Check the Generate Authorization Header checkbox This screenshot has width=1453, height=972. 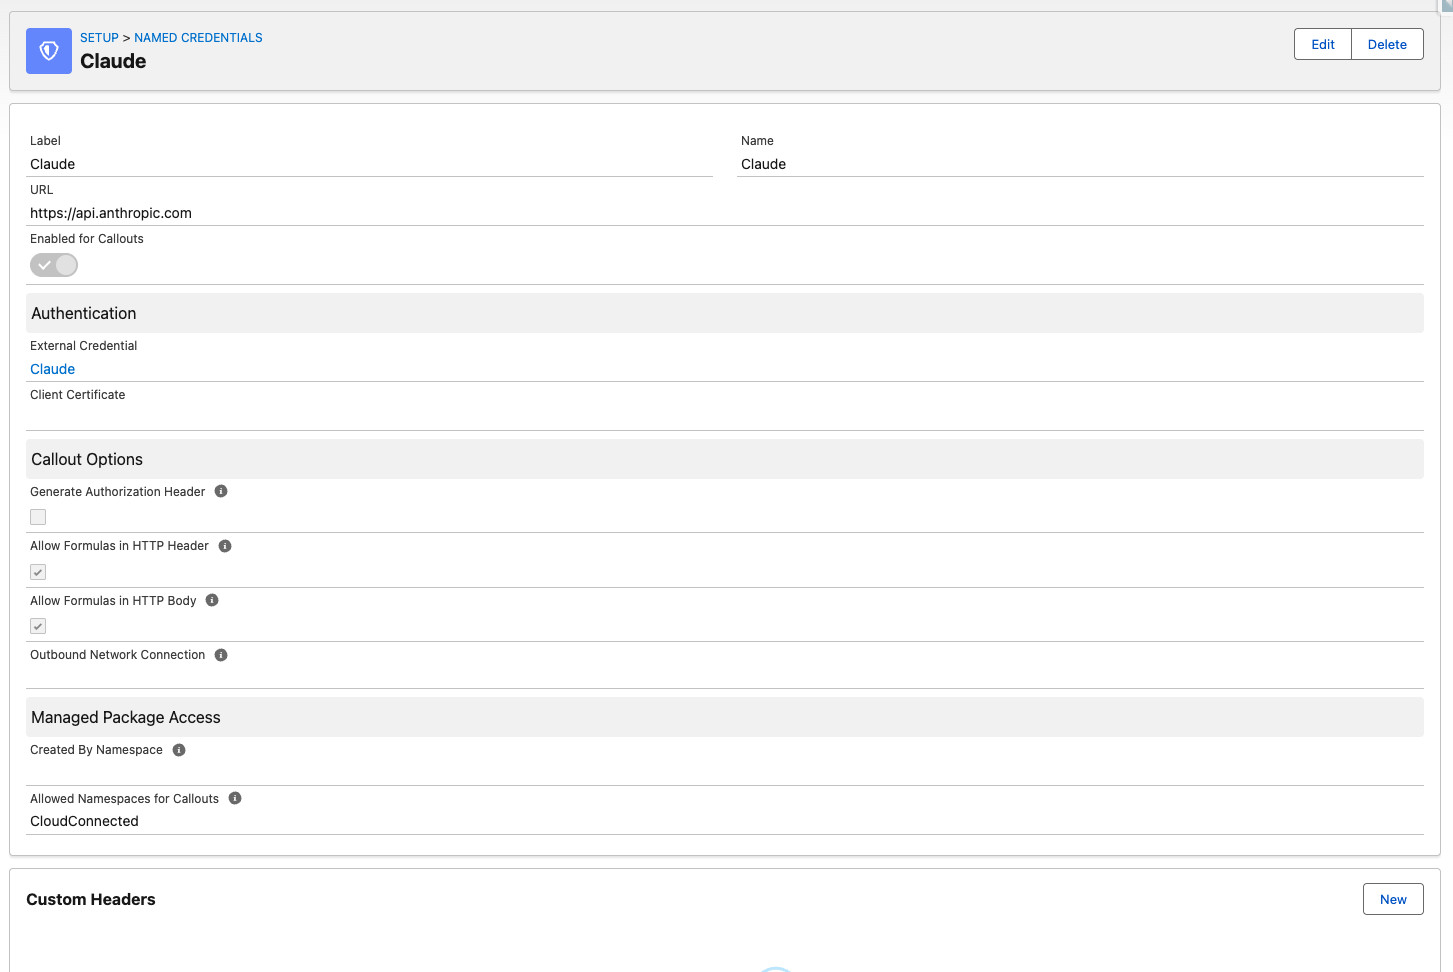38,517
